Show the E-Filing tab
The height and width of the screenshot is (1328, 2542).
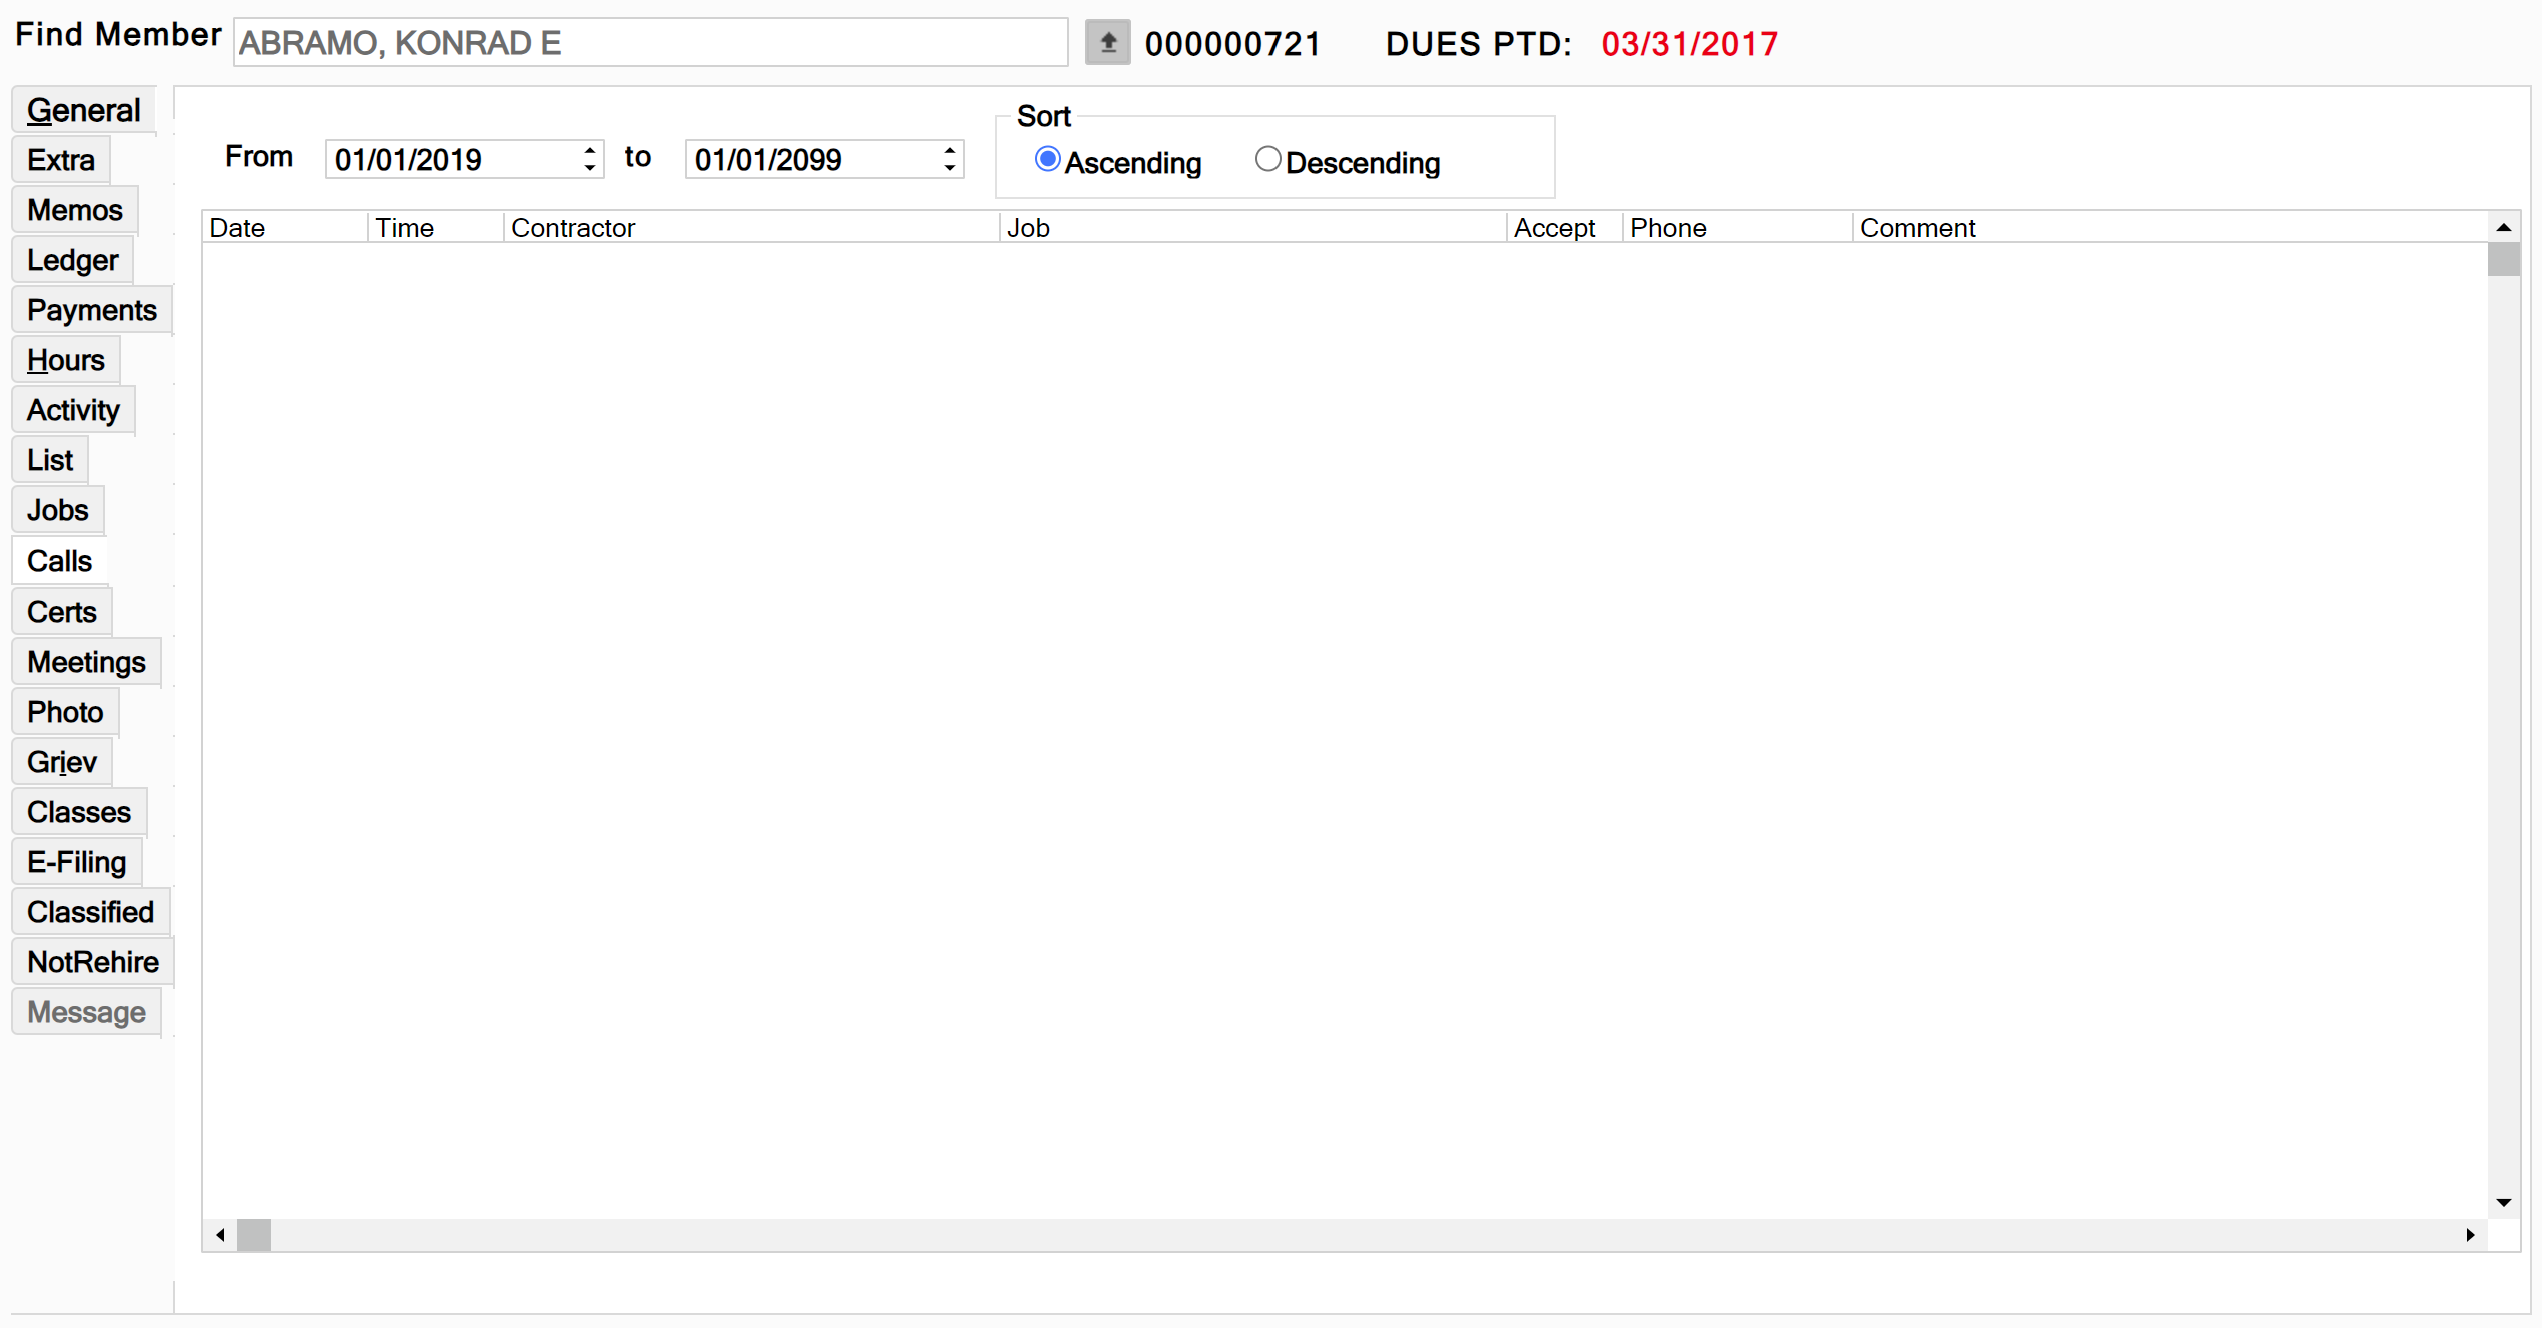[76, 862]
